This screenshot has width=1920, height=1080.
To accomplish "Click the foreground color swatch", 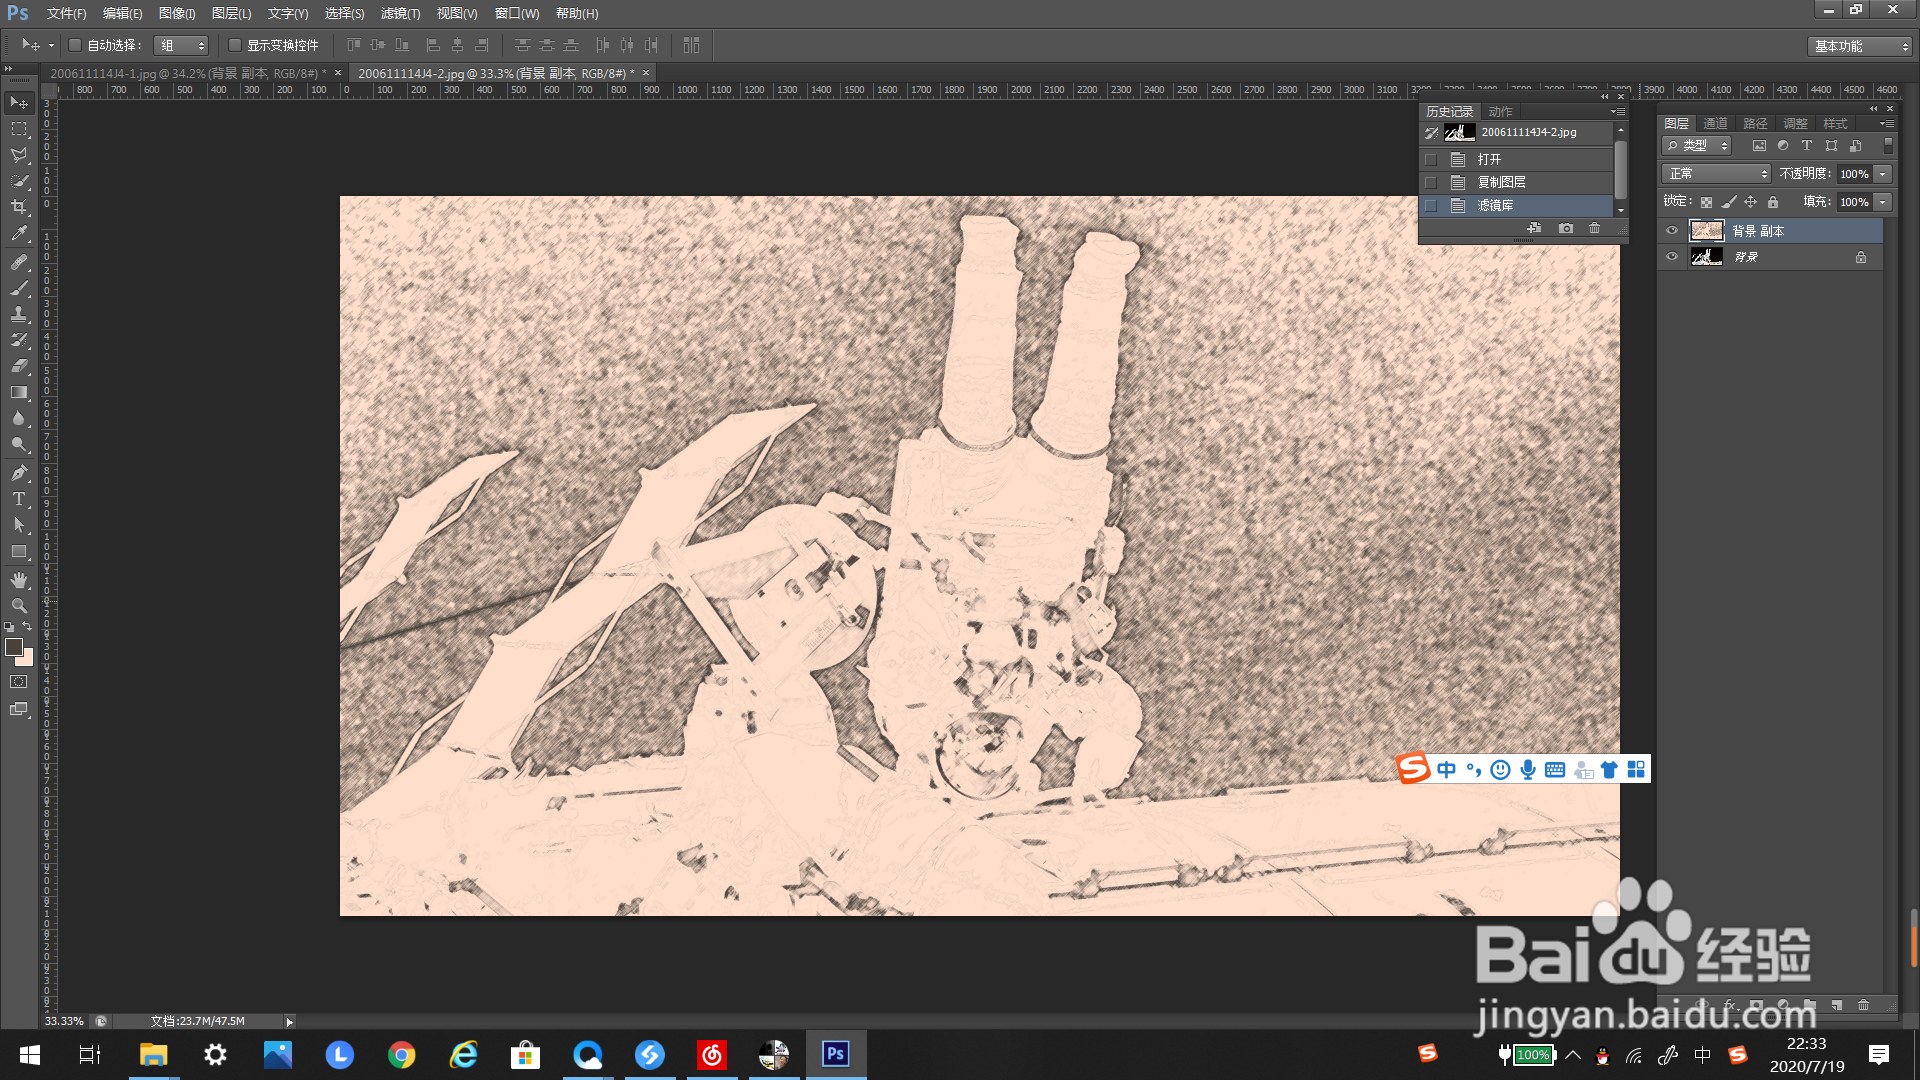I will [14, 647].
